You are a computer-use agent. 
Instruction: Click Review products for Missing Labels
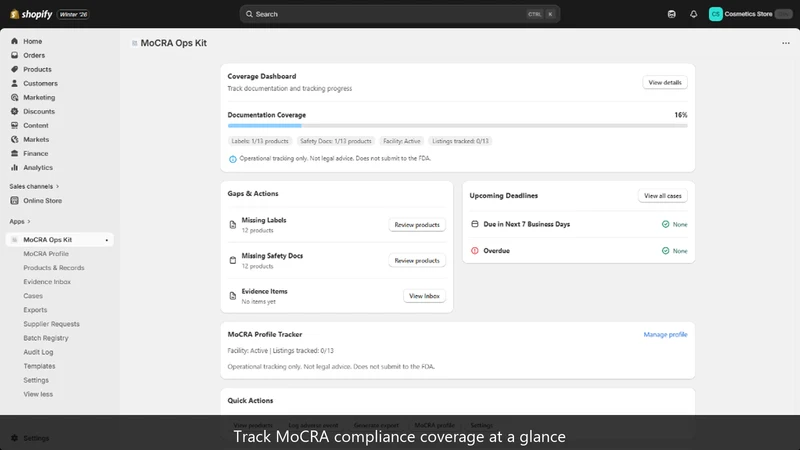pos(417,225)
